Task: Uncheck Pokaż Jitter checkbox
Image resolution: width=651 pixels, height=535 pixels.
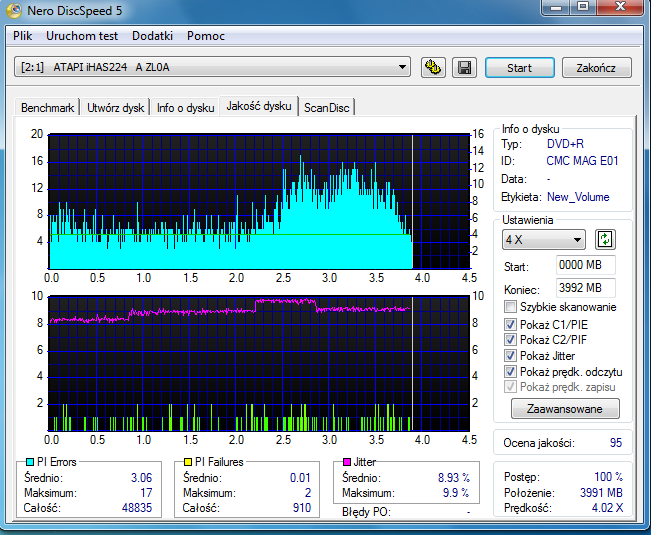Action: [x=510, y=356]
